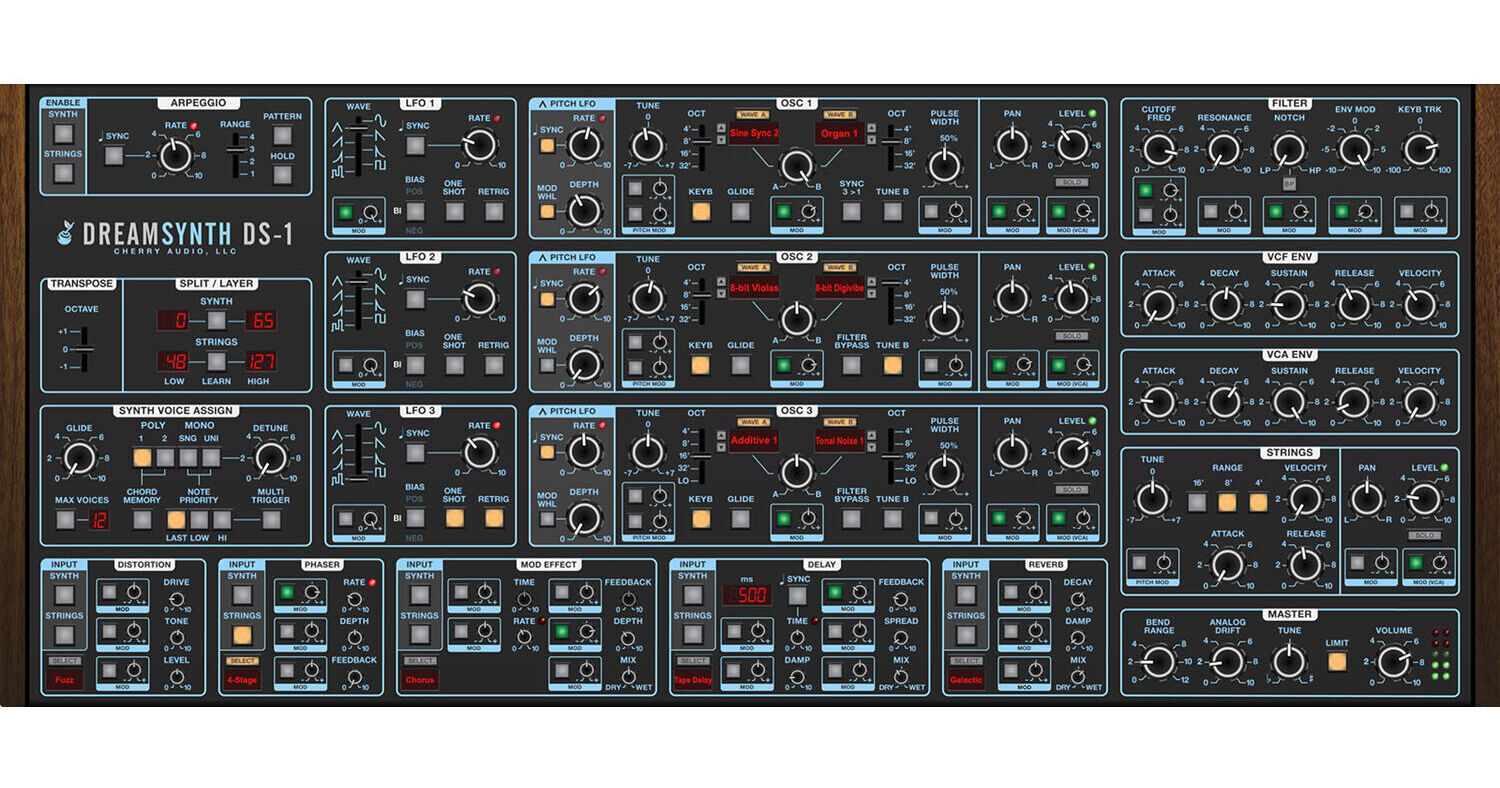Open the Galactic reverb type selector

click(x=966, y=679)
